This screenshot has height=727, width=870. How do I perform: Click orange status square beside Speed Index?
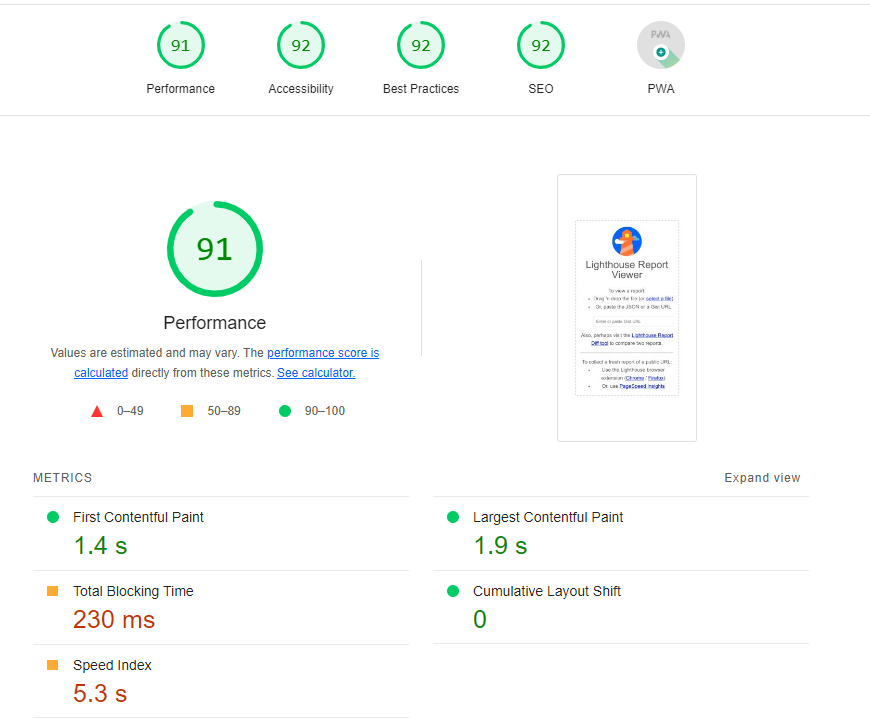[53, 665]
